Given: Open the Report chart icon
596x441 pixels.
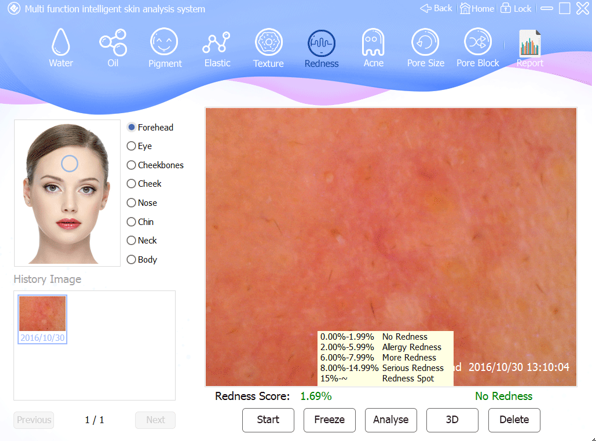Looking at the screenshot, I should coord(530,43).
